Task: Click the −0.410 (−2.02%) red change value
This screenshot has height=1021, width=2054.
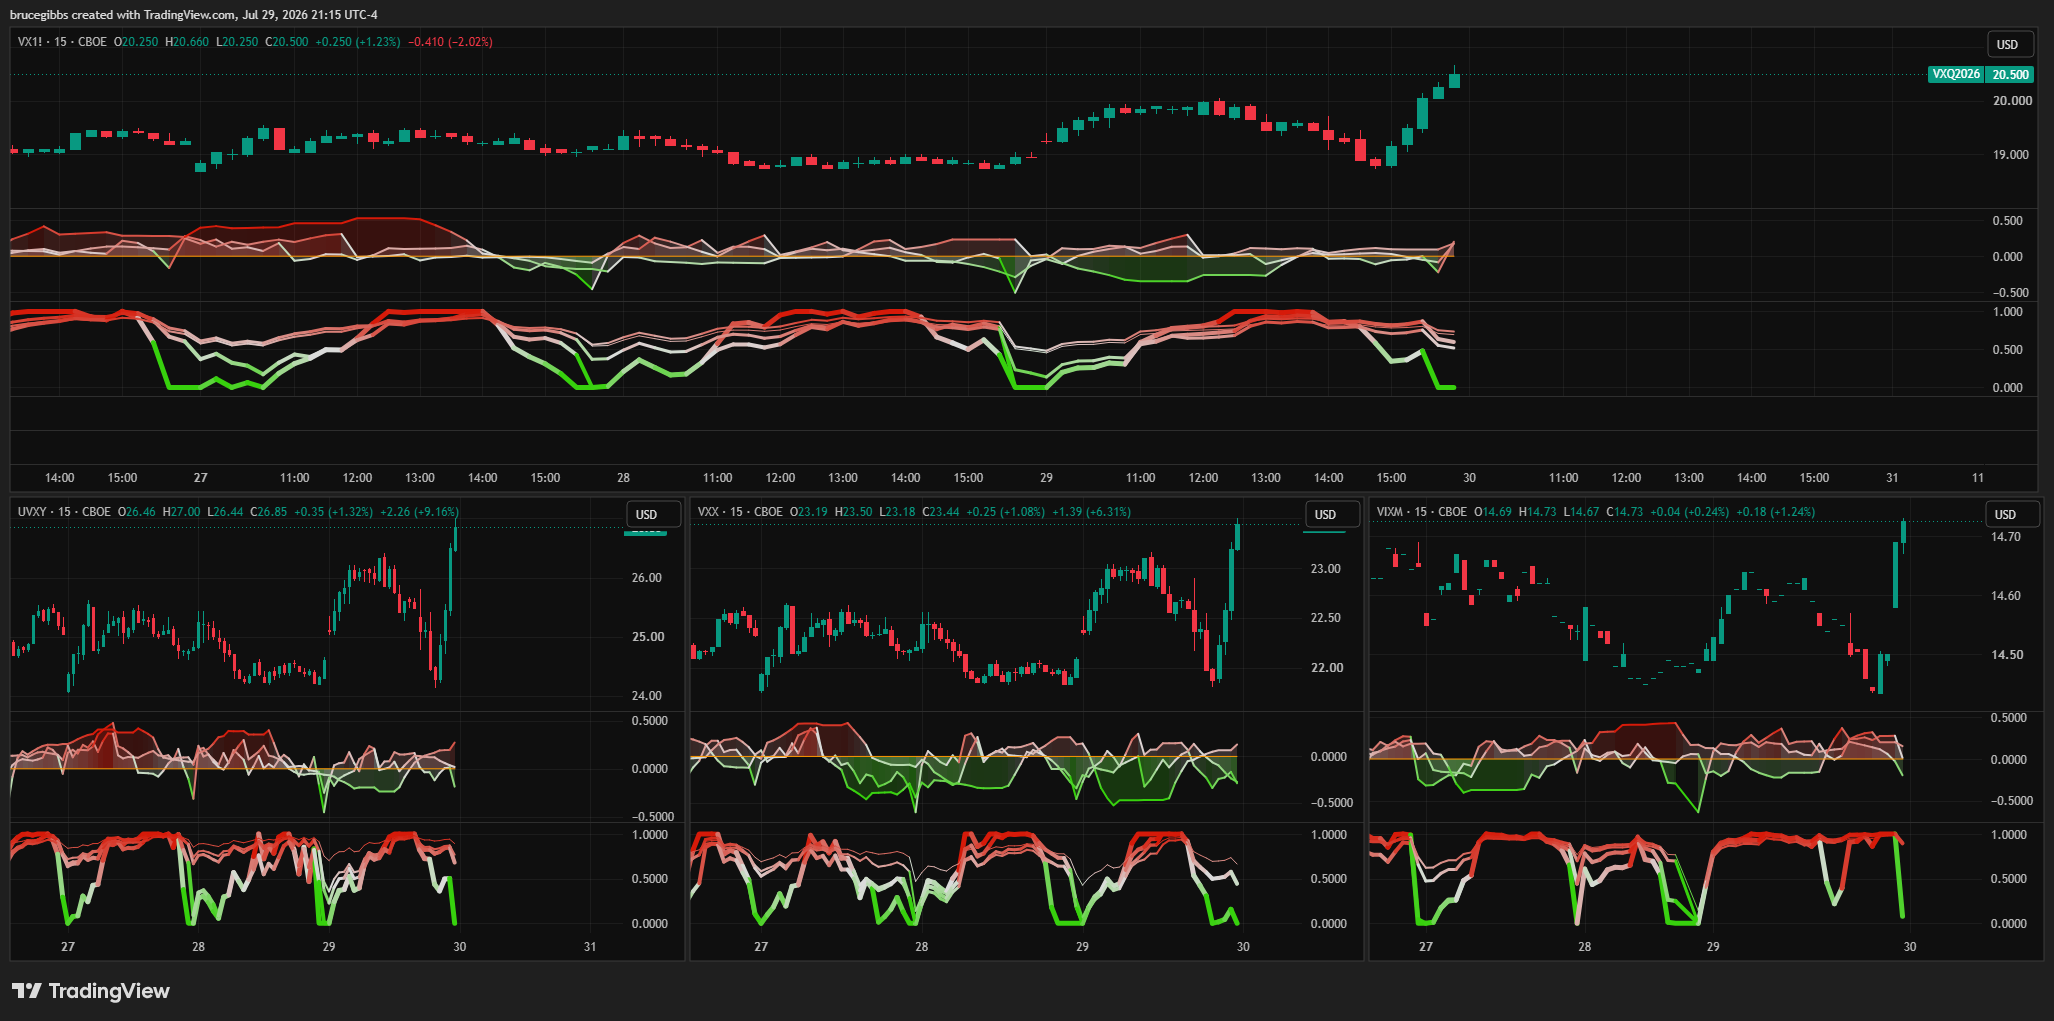Action: (x=450, y=42)
